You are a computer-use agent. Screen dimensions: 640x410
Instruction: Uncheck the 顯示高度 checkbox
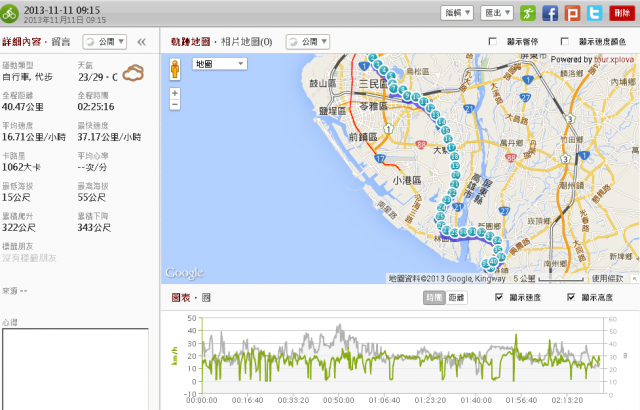[571, 297]
